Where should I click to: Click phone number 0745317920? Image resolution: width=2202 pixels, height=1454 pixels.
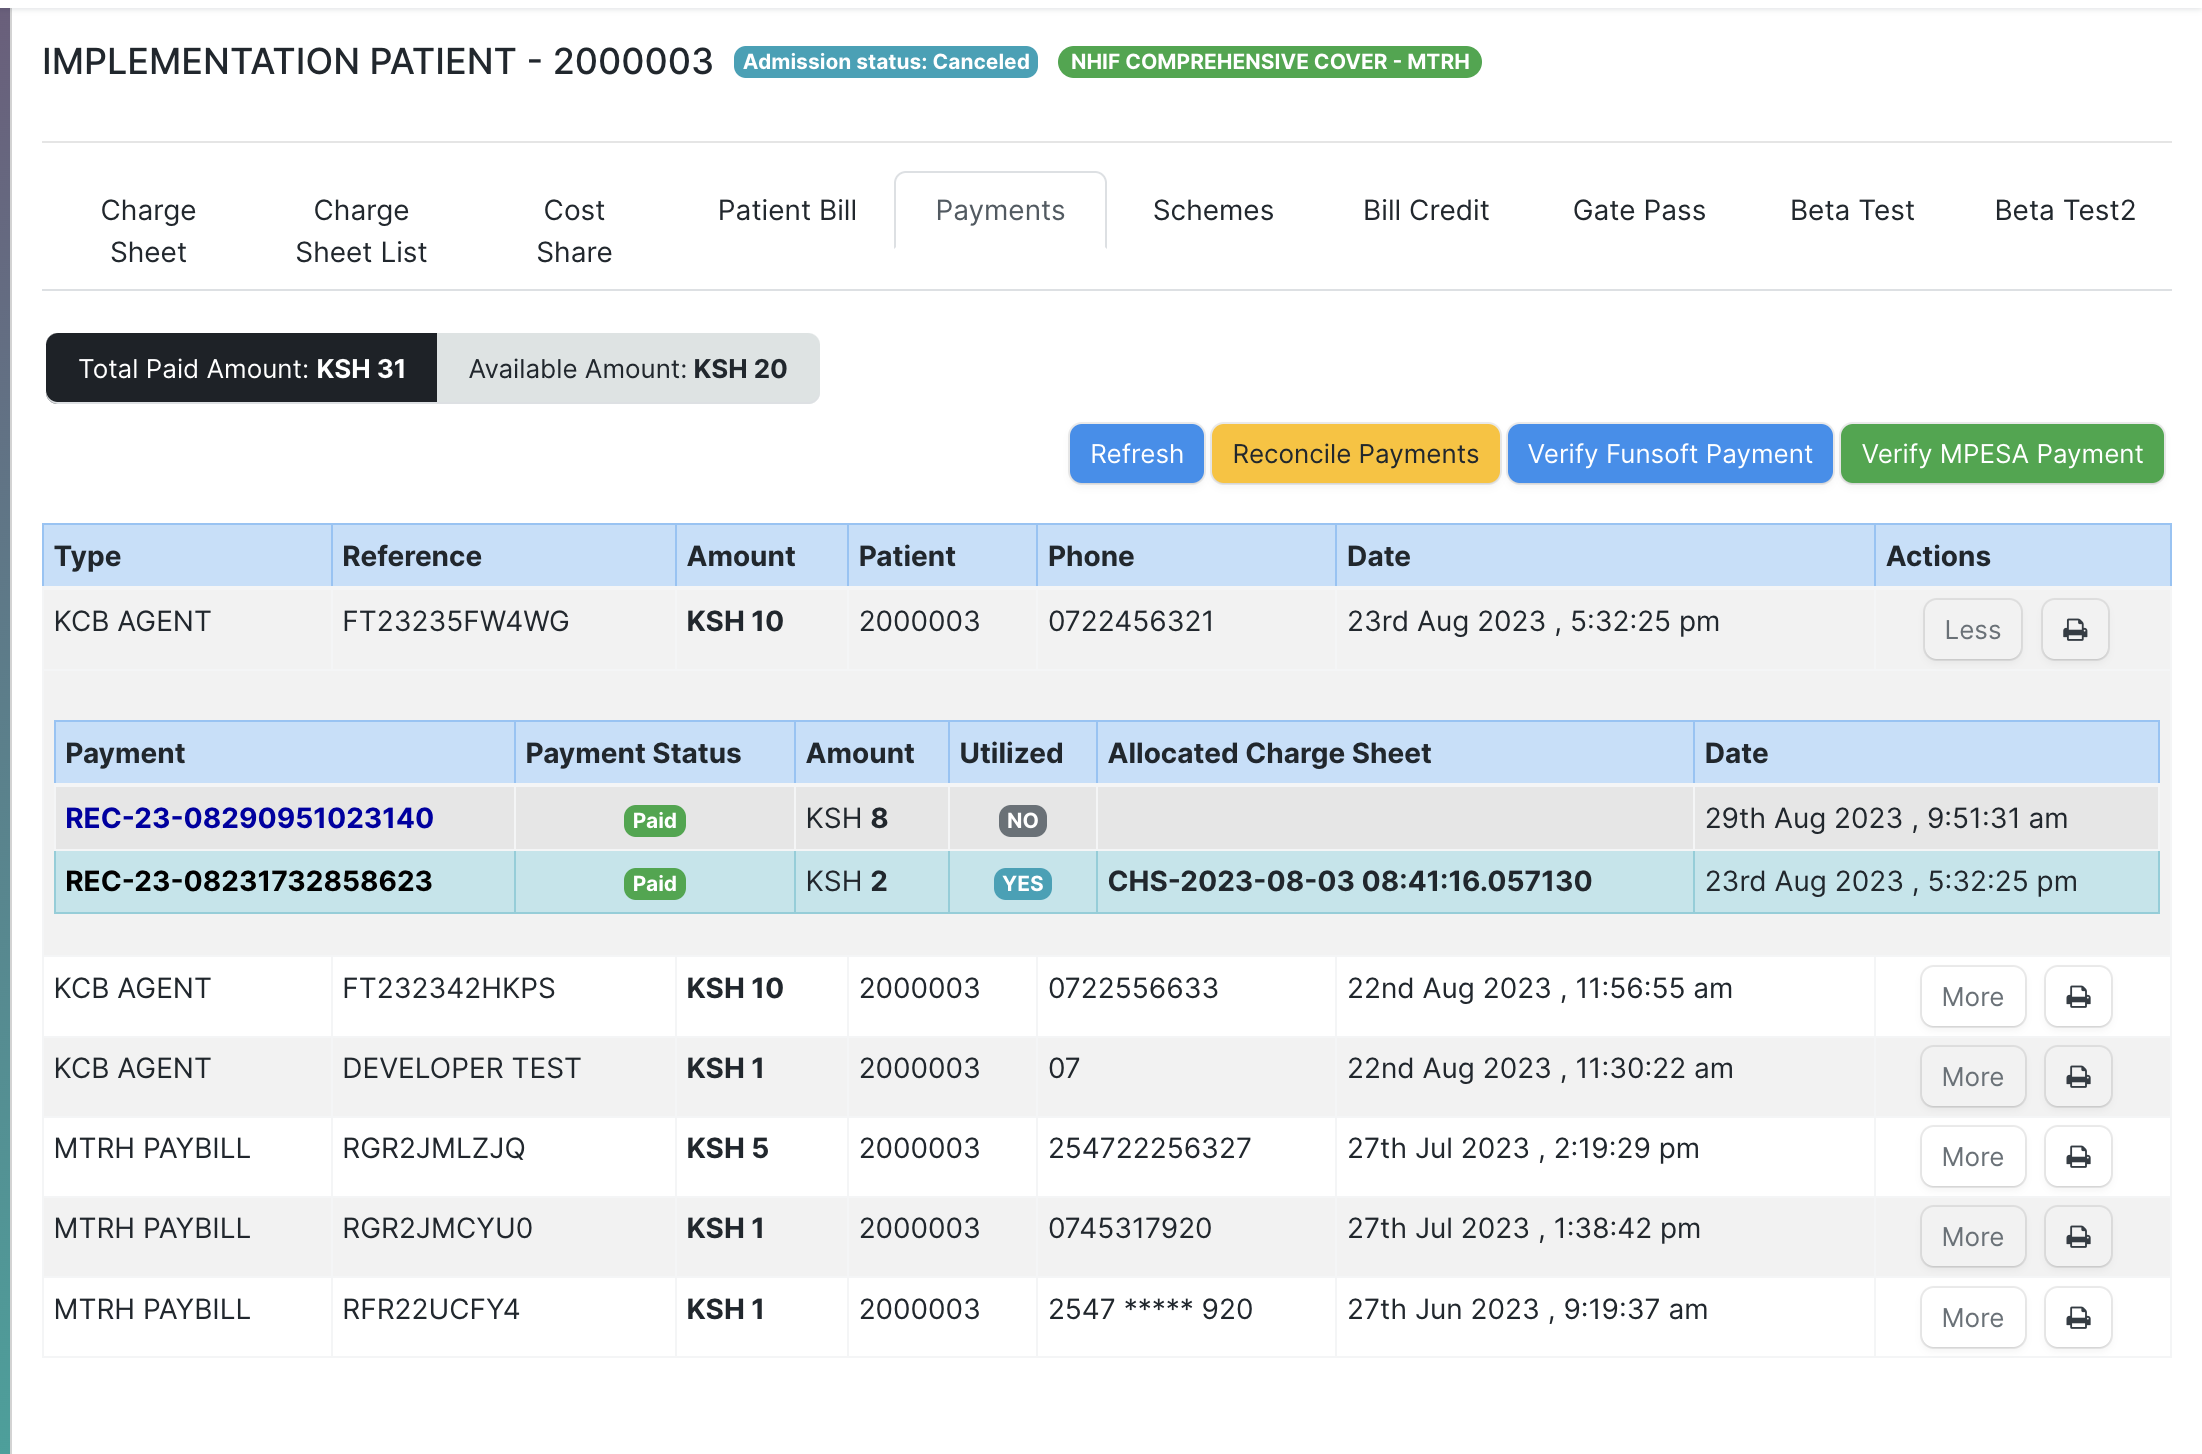(x=1130, y=1228)
